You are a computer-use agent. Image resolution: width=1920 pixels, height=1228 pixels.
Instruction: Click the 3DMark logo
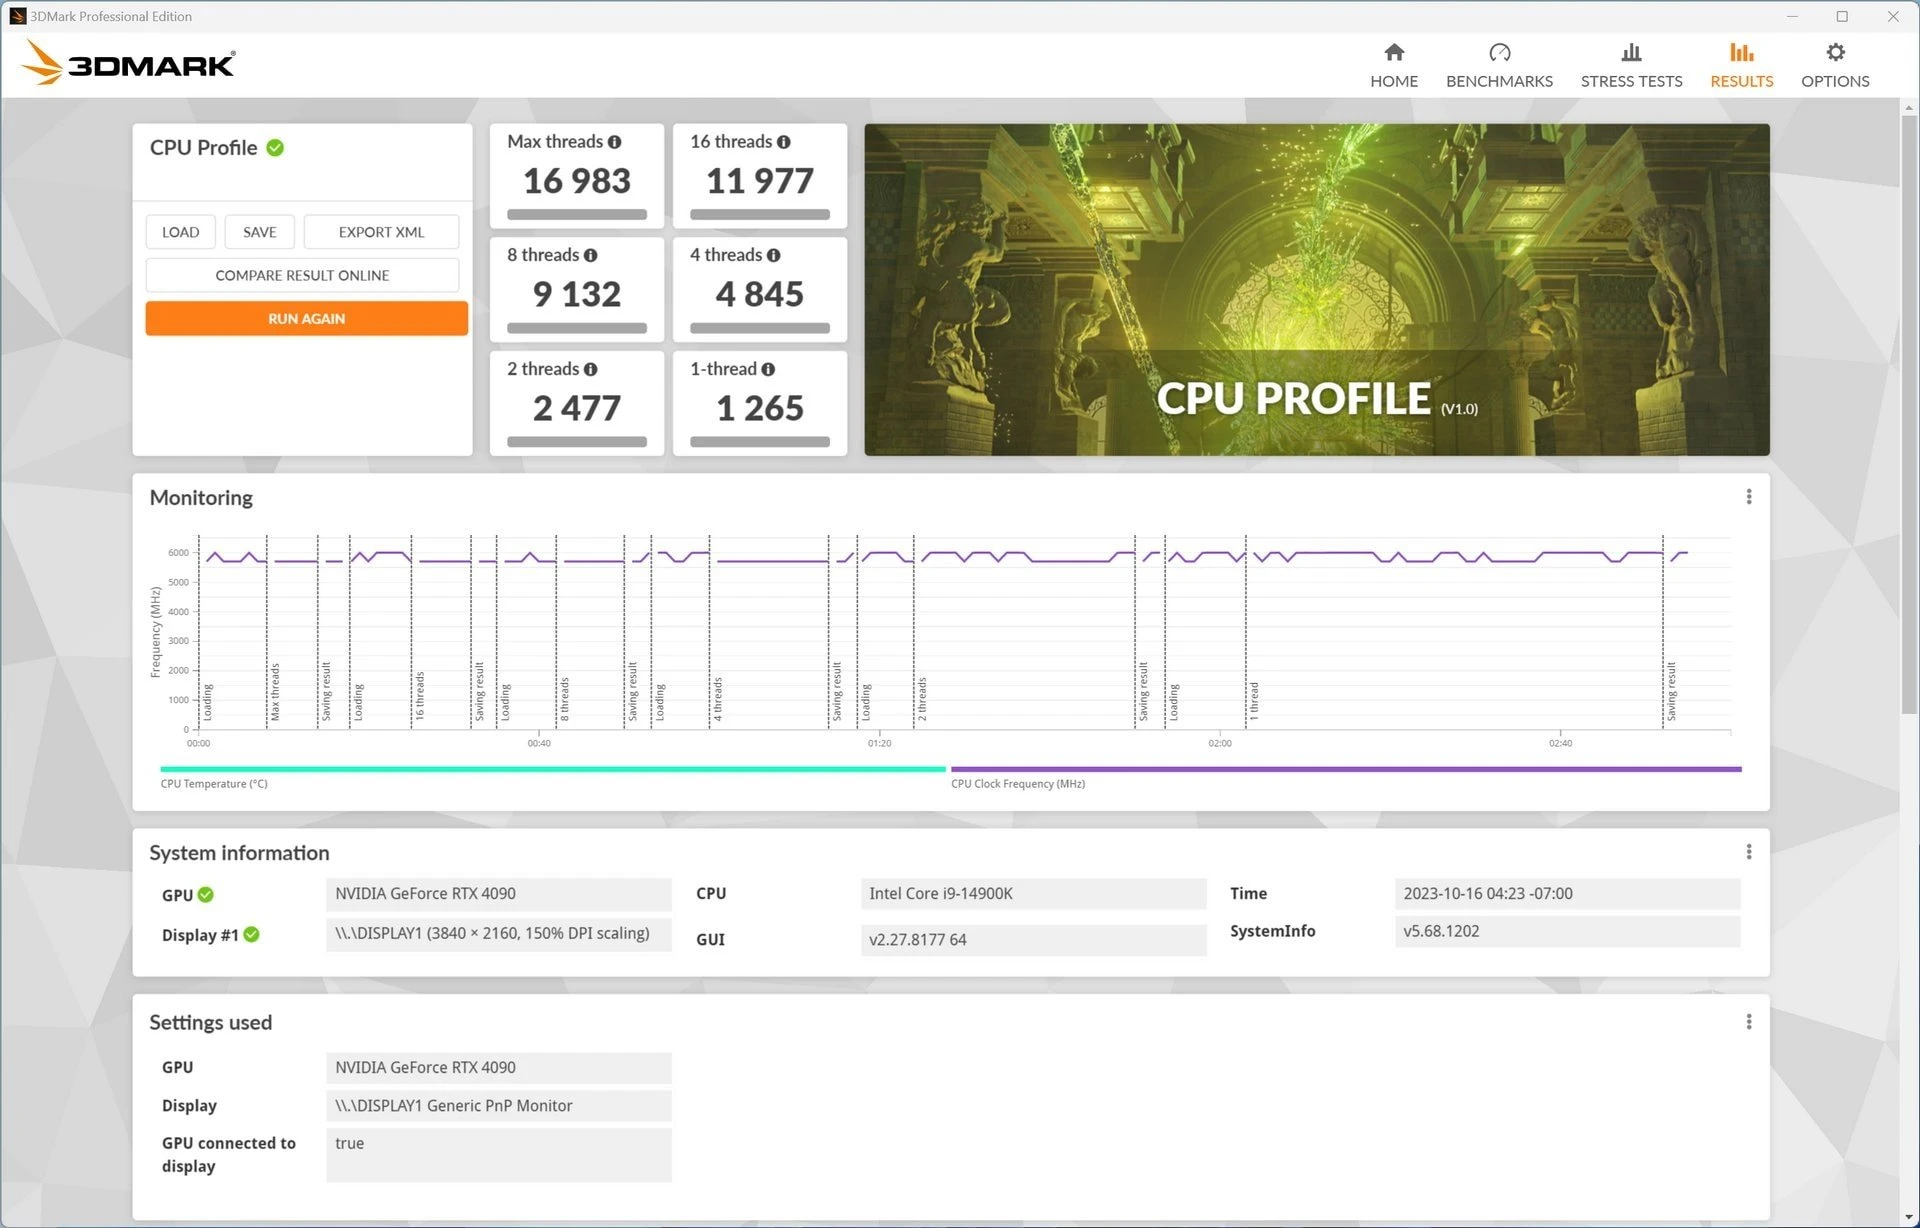(128, 62)
